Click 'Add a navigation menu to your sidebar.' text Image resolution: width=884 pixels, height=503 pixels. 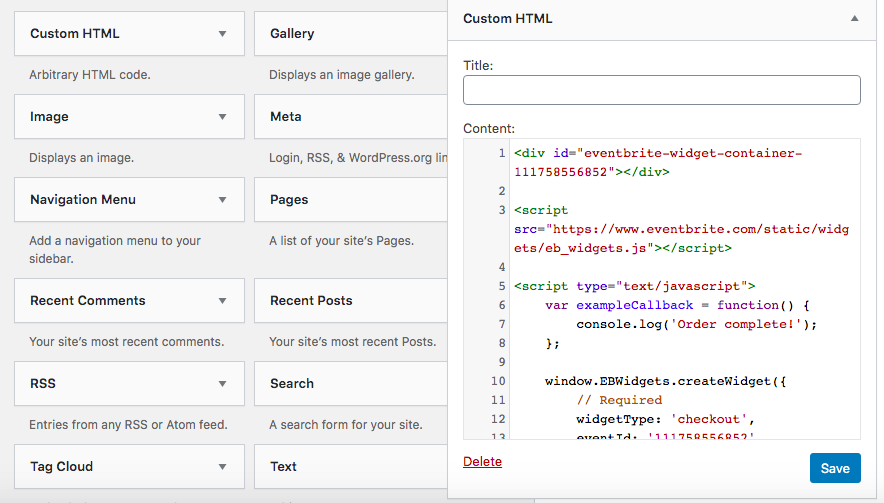point(115,249)
